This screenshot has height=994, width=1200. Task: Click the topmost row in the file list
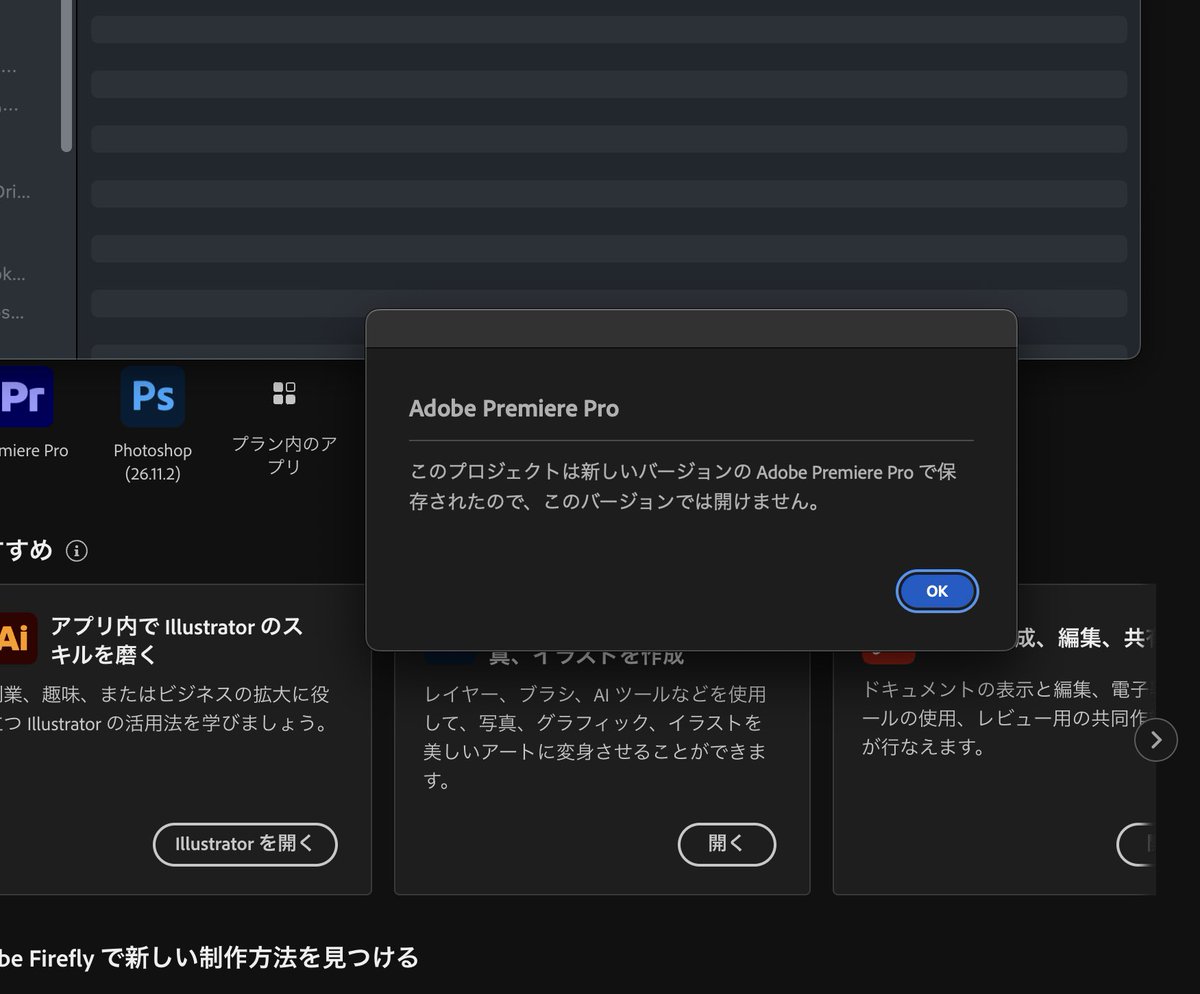point(610,29)
